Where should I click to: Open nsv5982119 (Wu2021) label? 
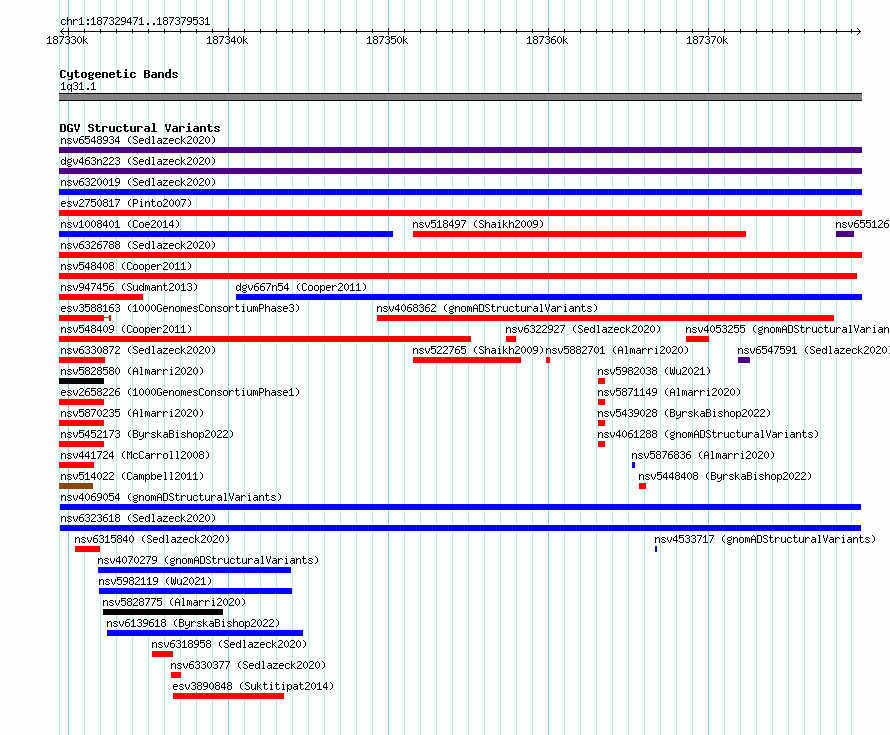pyautogui.click(x=155, y=581)
